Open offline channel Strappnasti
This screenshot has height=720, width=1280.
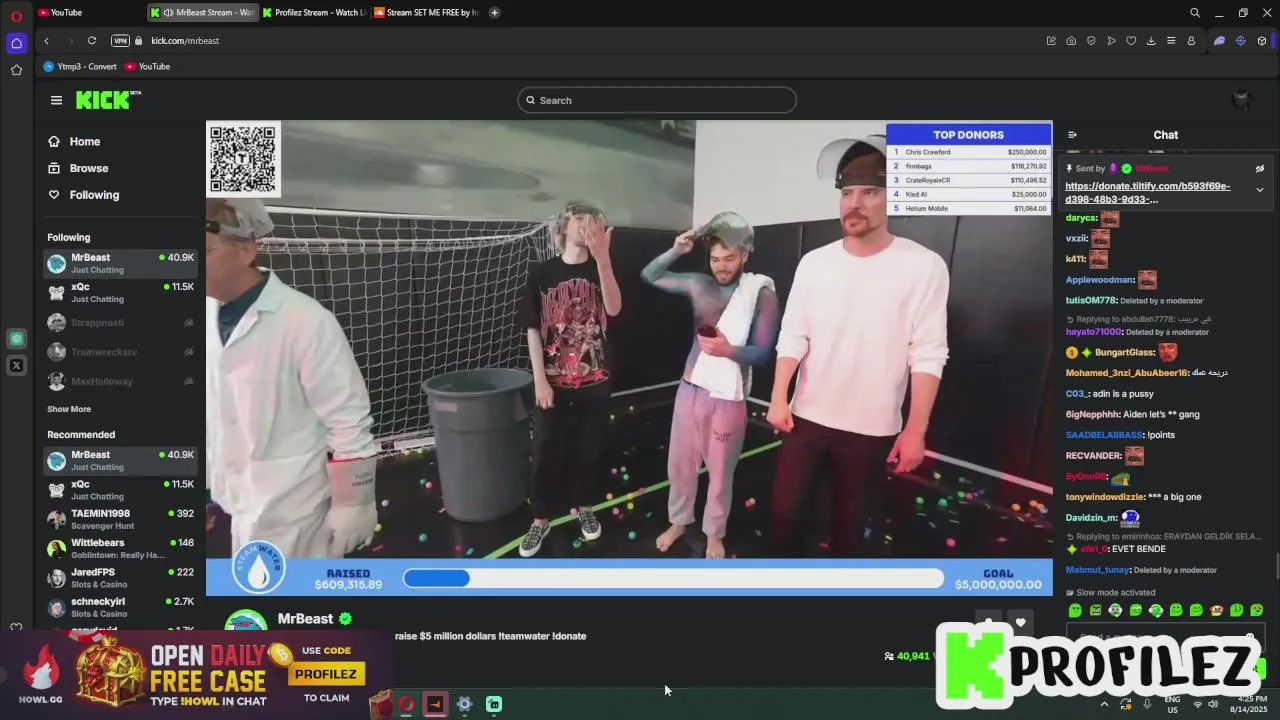[120, 323]
